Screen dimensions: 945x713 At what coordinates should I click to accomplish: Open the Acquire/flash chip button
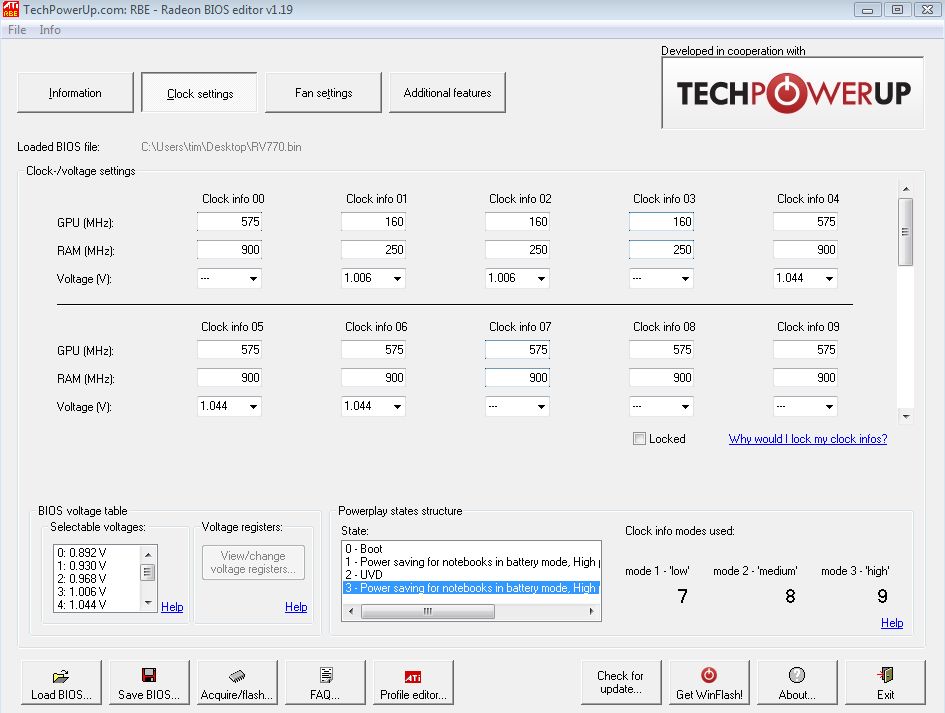[x=237, y=682]
